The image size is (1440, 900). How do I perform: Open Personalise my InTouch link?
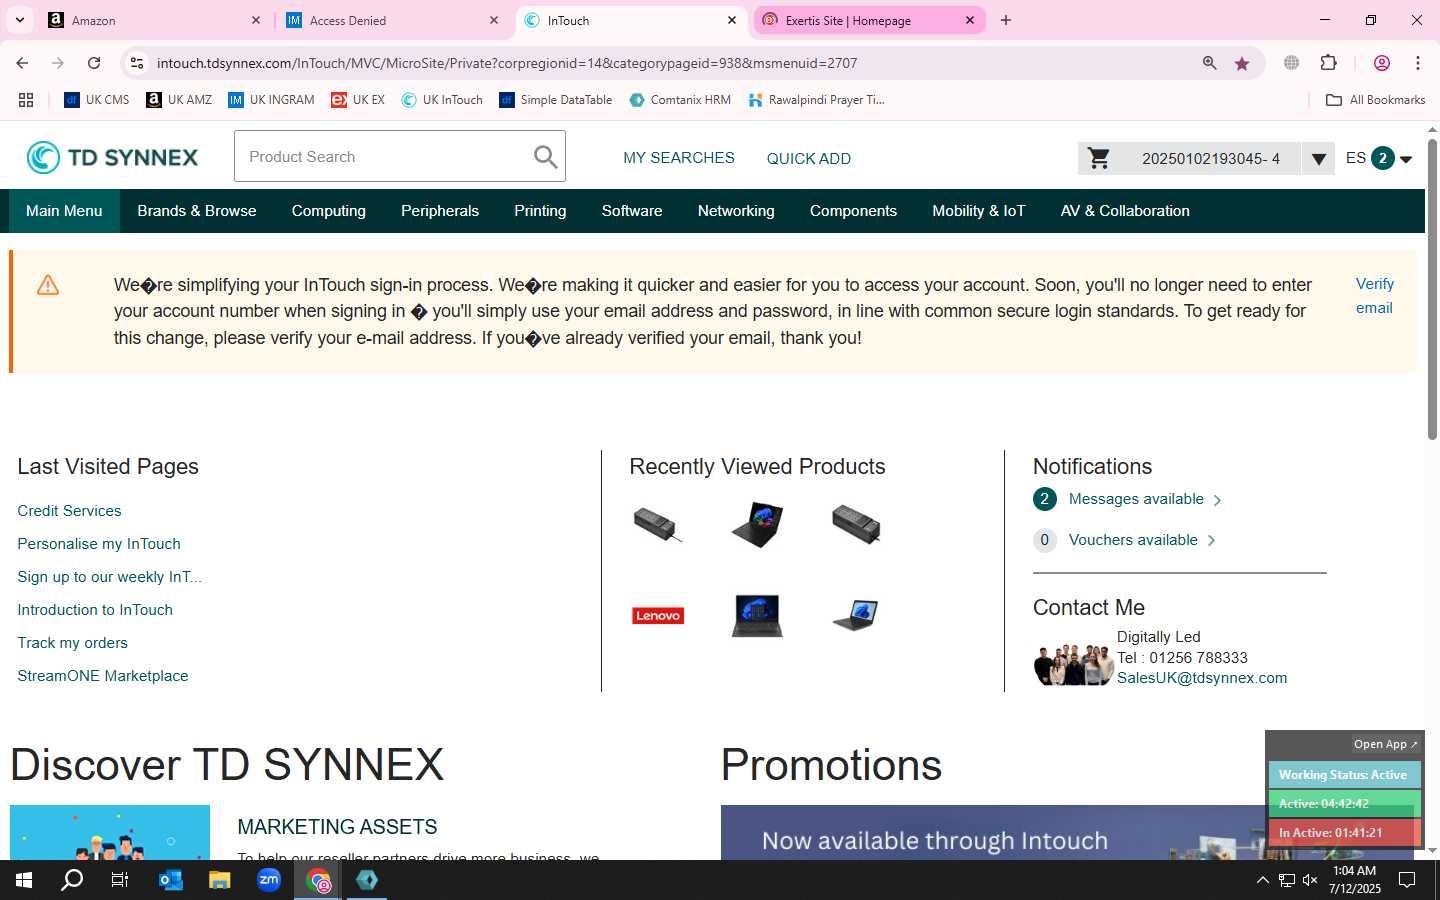click(x=99, y=544)
